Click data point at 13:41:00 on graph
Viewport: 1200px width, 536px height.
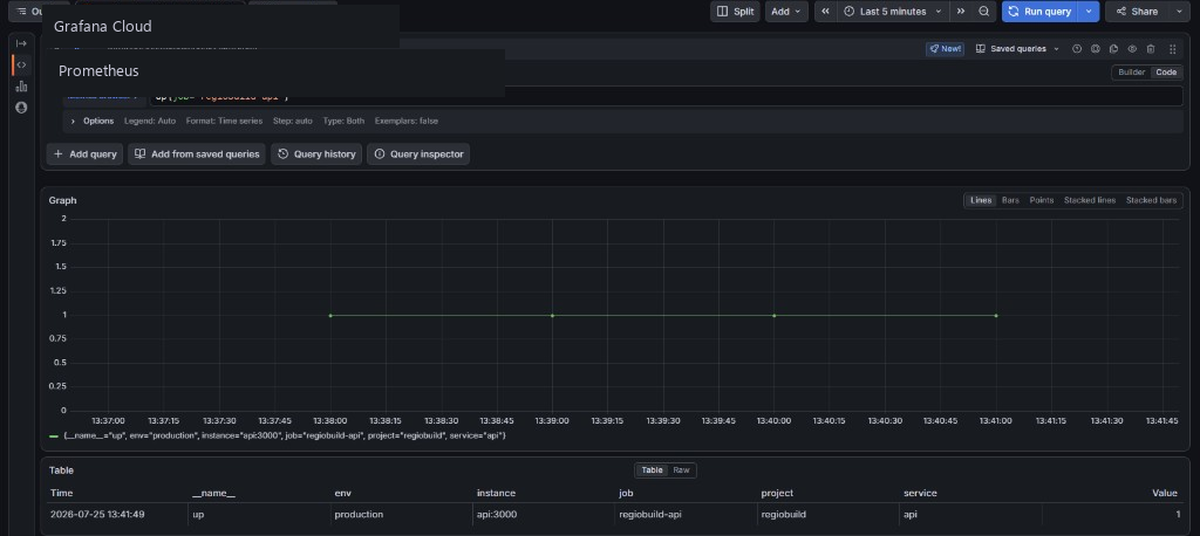click(x=996, y=315)
